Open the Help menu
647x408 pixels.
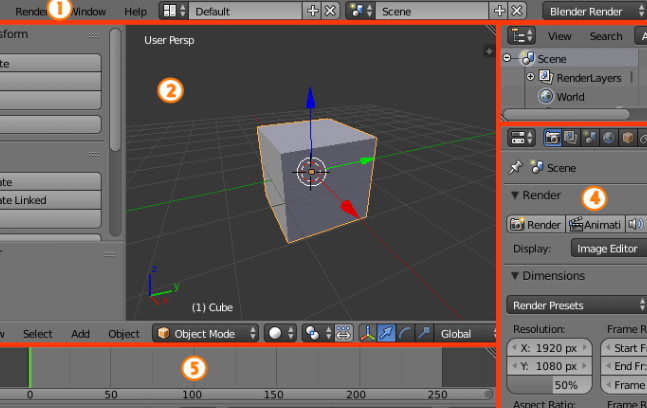click(x=135, y=12)
